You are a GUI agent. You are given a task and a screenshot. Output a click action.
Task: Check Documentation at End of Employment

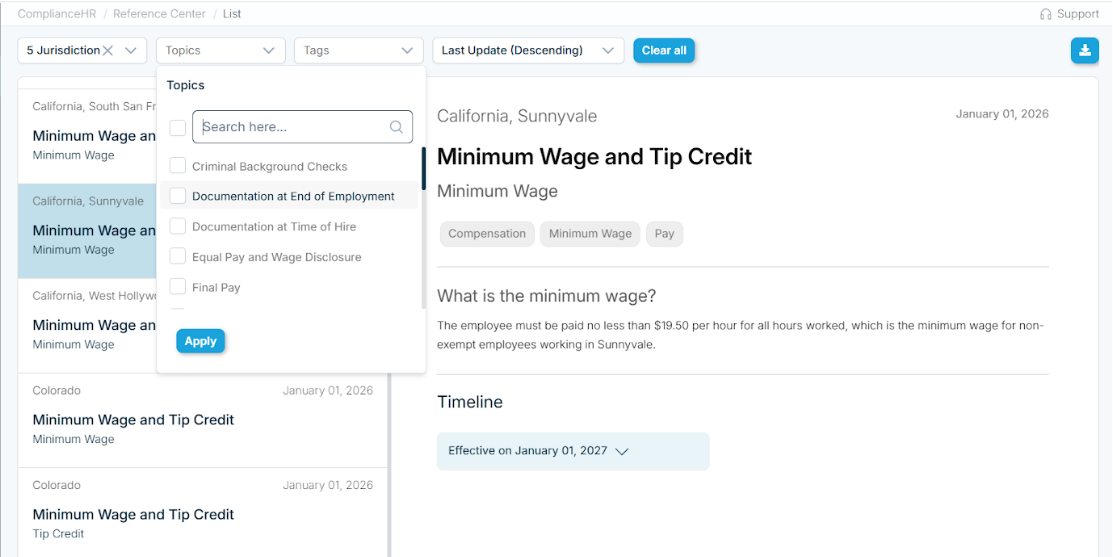(x=178, y=196)
